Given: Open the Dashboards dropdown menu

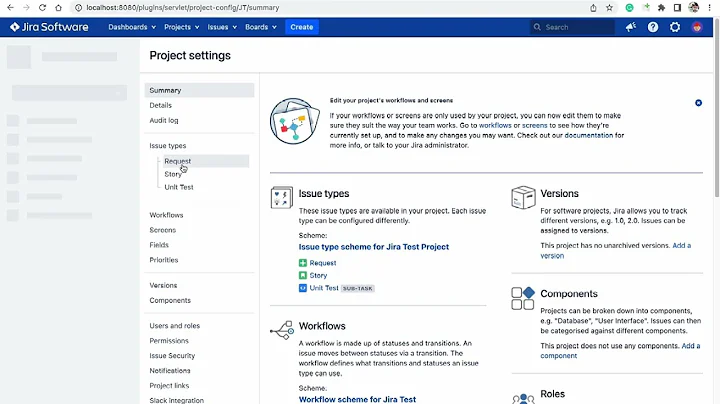Looking at the screenshot, I should (x=132, y=27).
